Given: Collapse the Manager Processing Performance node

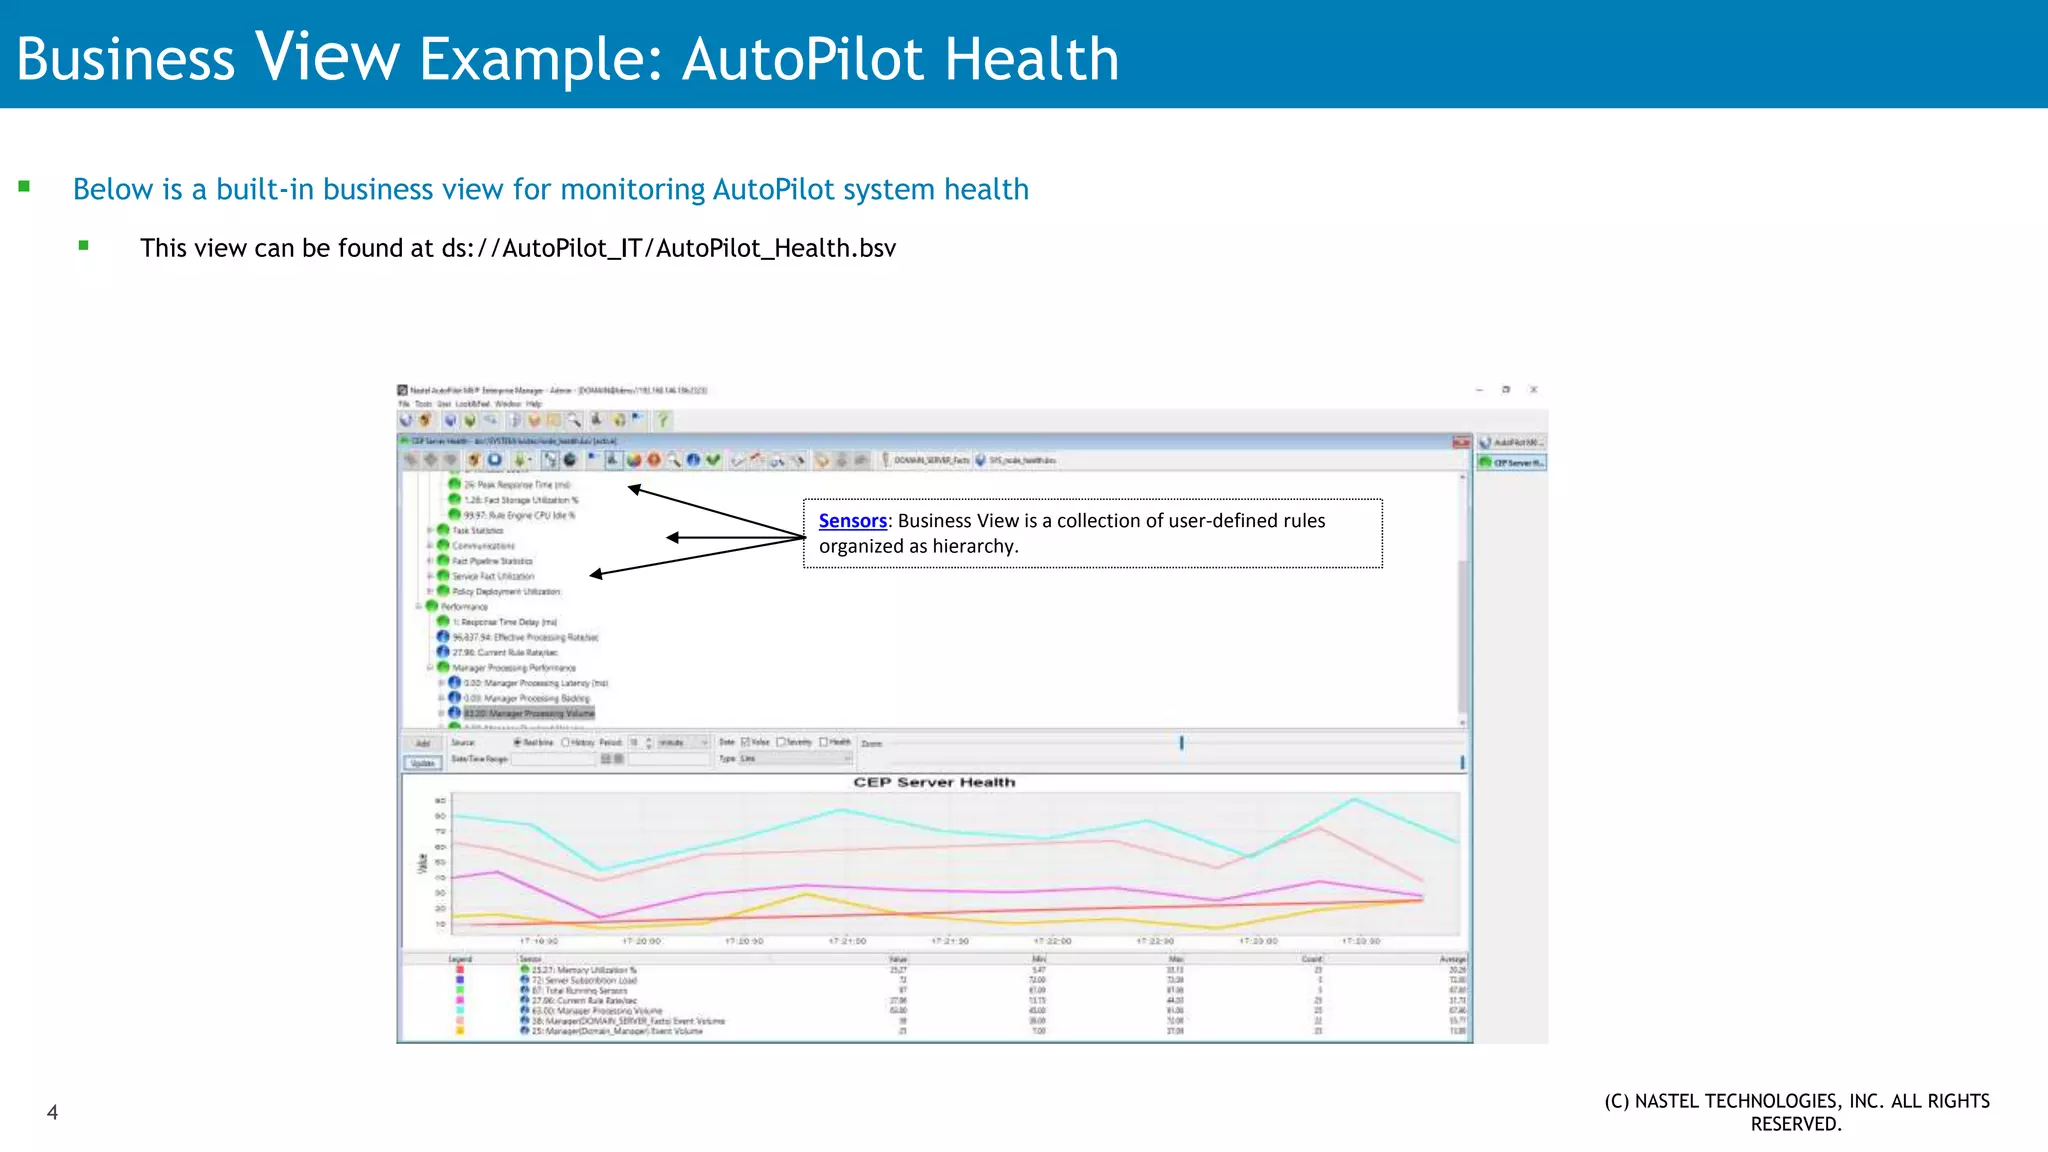Looking at the screenshot, I should pyautogui.click(x=430, y=667).
